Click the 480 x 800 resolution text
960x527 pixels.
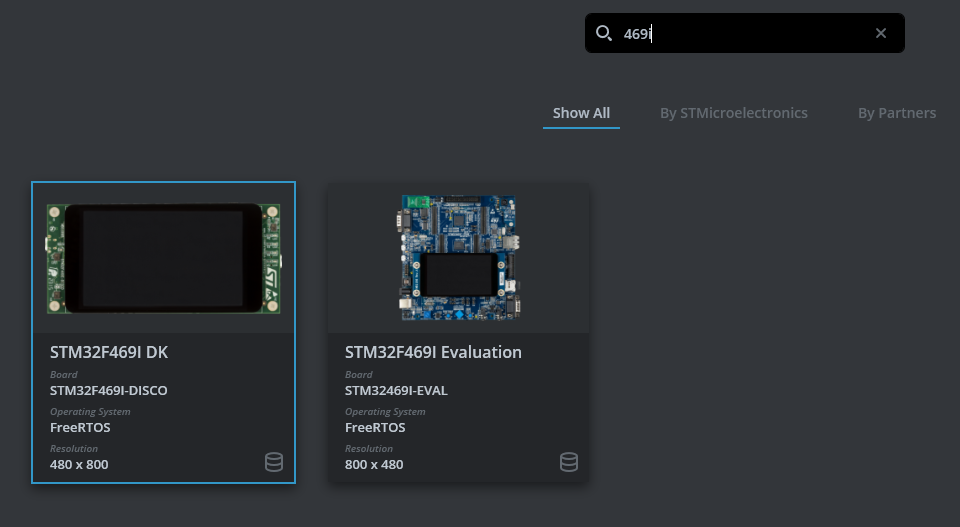tap(79, 465)
